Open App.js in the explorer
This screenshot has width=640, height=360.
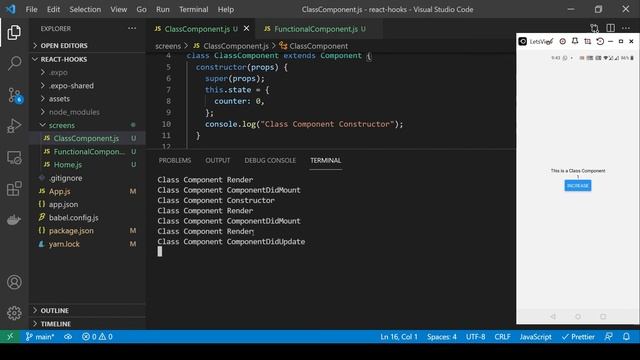tap(87, 191)
